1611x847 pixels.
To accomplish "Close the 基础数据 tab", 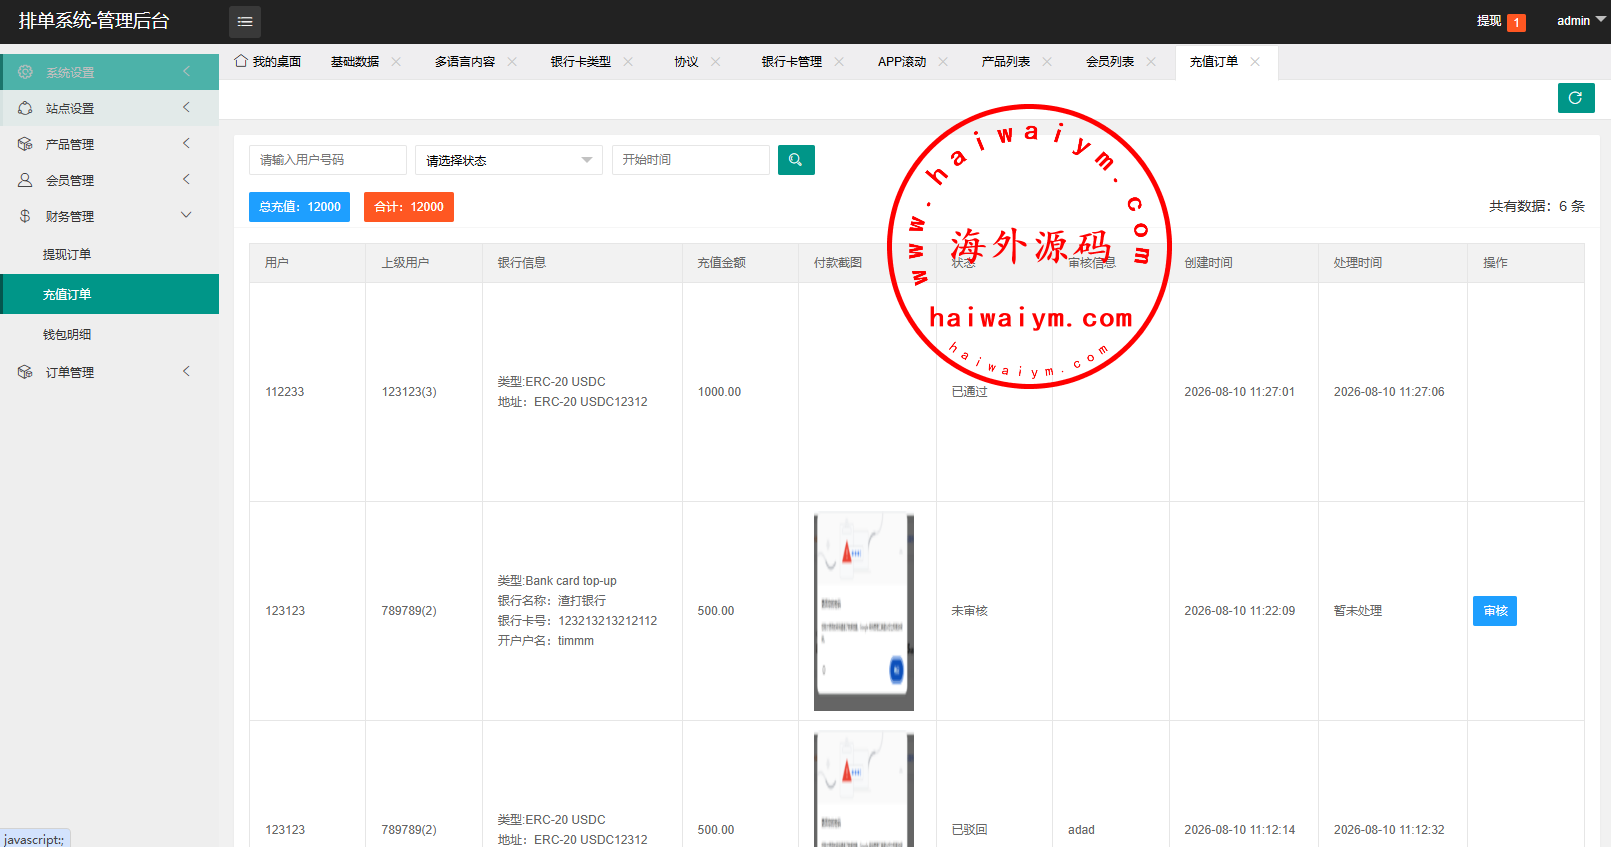I will [x=396, y=62].
